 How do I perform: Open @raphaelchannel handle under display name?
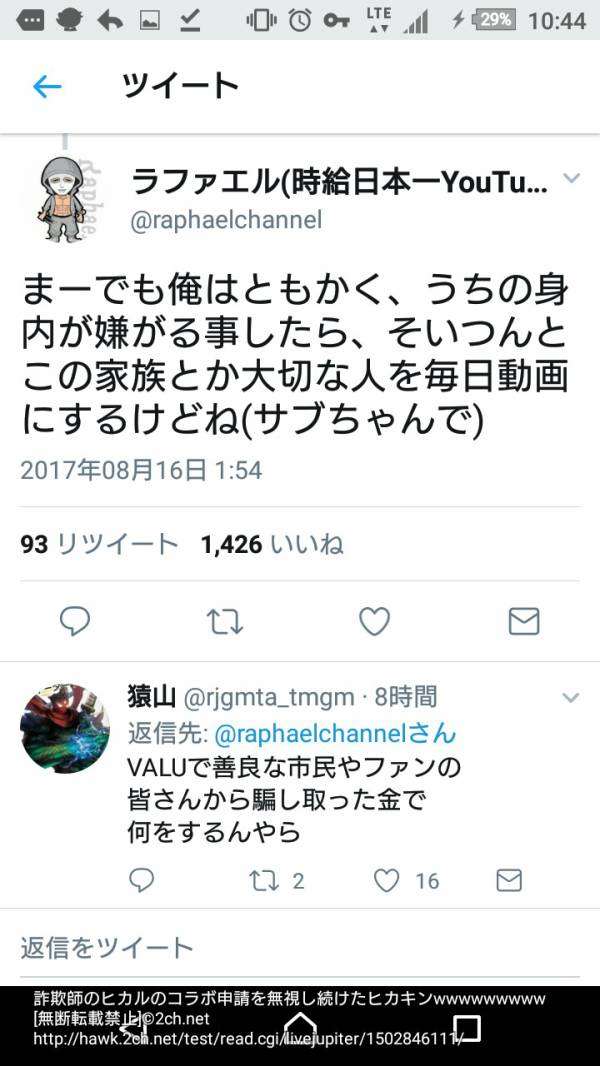click(x=226, y=221)
